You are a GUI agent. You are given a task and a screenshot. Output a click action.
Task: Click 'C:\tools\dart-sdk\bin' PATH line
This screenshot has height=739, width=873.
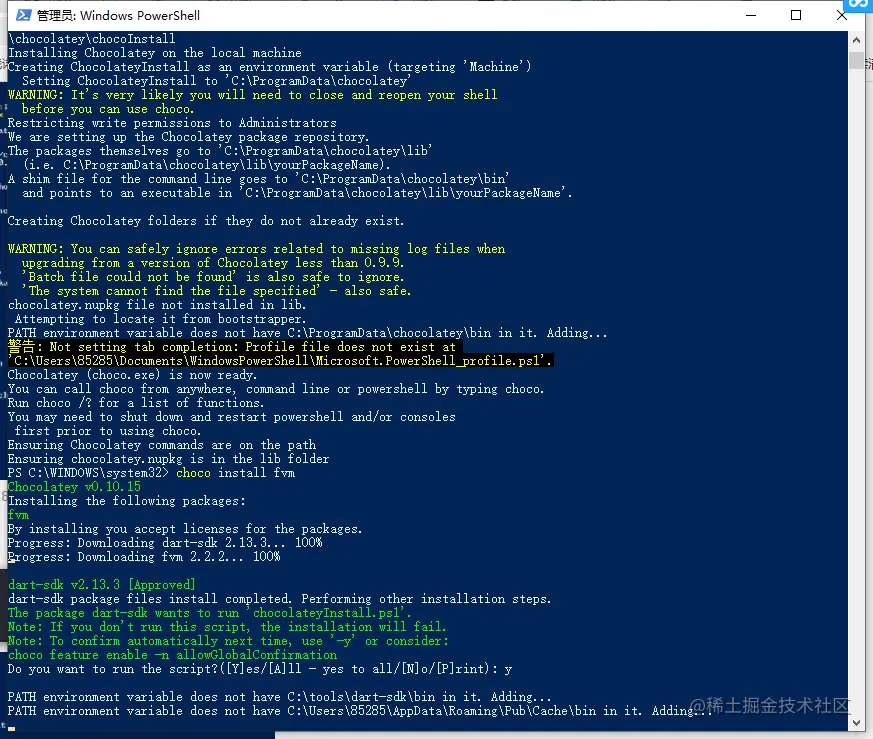[x=279, y=697]
